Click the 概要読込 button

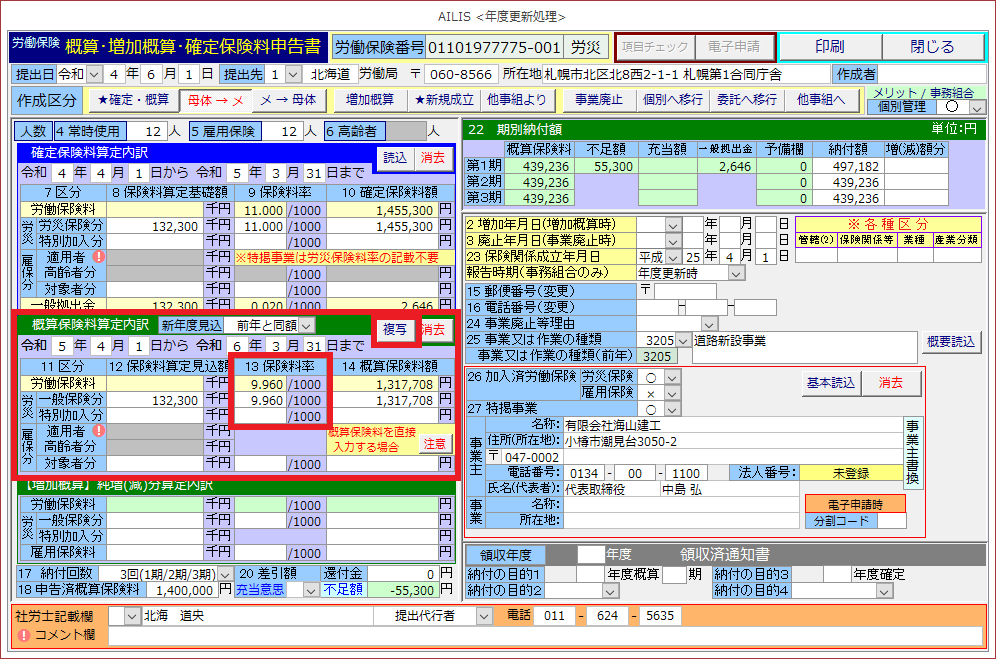pyautogui.click(x=948, y=342)
